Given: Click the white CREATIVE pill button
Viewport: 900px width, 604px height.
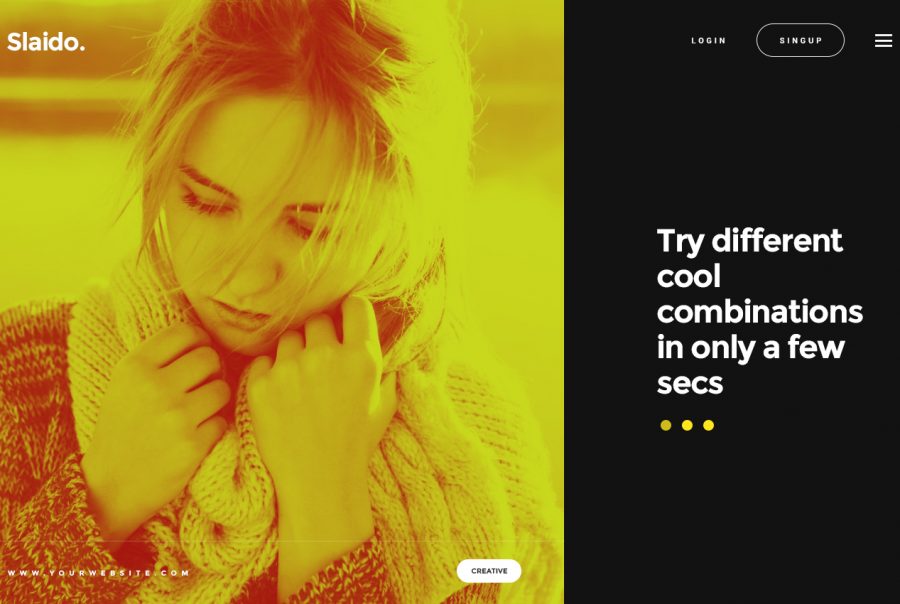Looking at the screenshot, I should (x=489, y=571).
